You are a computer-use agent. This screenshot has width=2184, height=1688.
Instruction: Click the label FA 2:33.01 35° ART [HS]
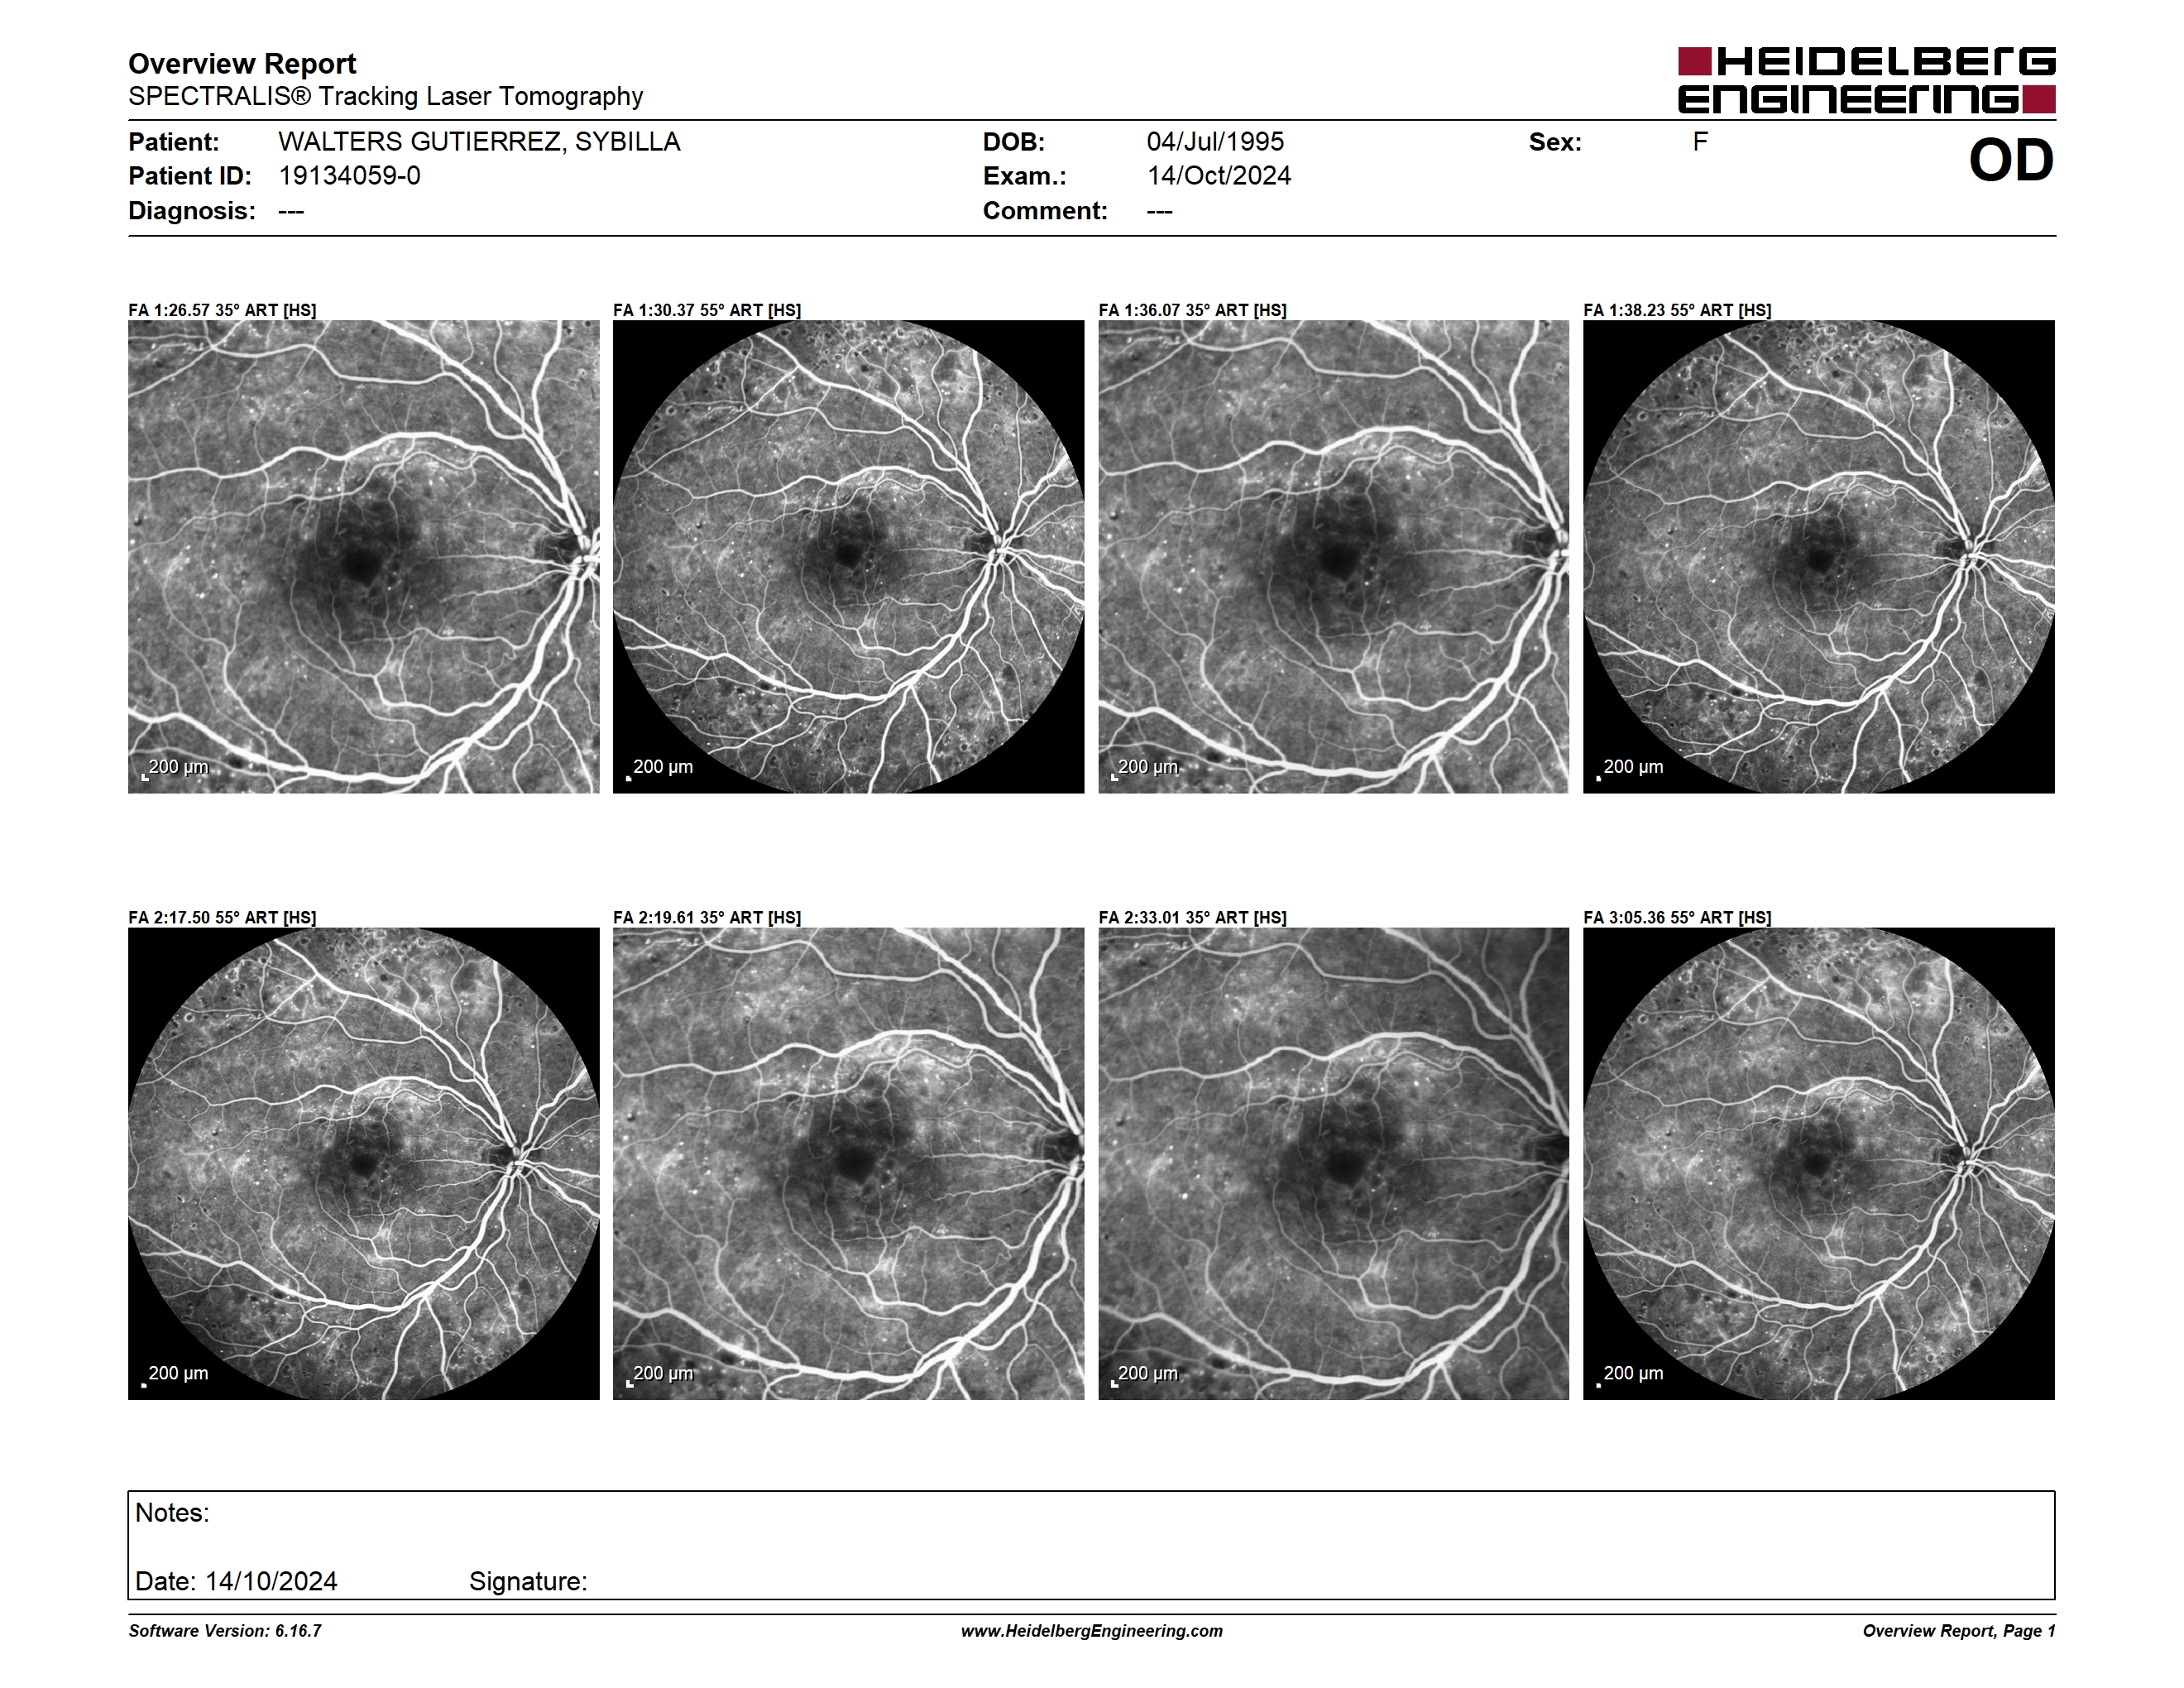[1193, 917]
